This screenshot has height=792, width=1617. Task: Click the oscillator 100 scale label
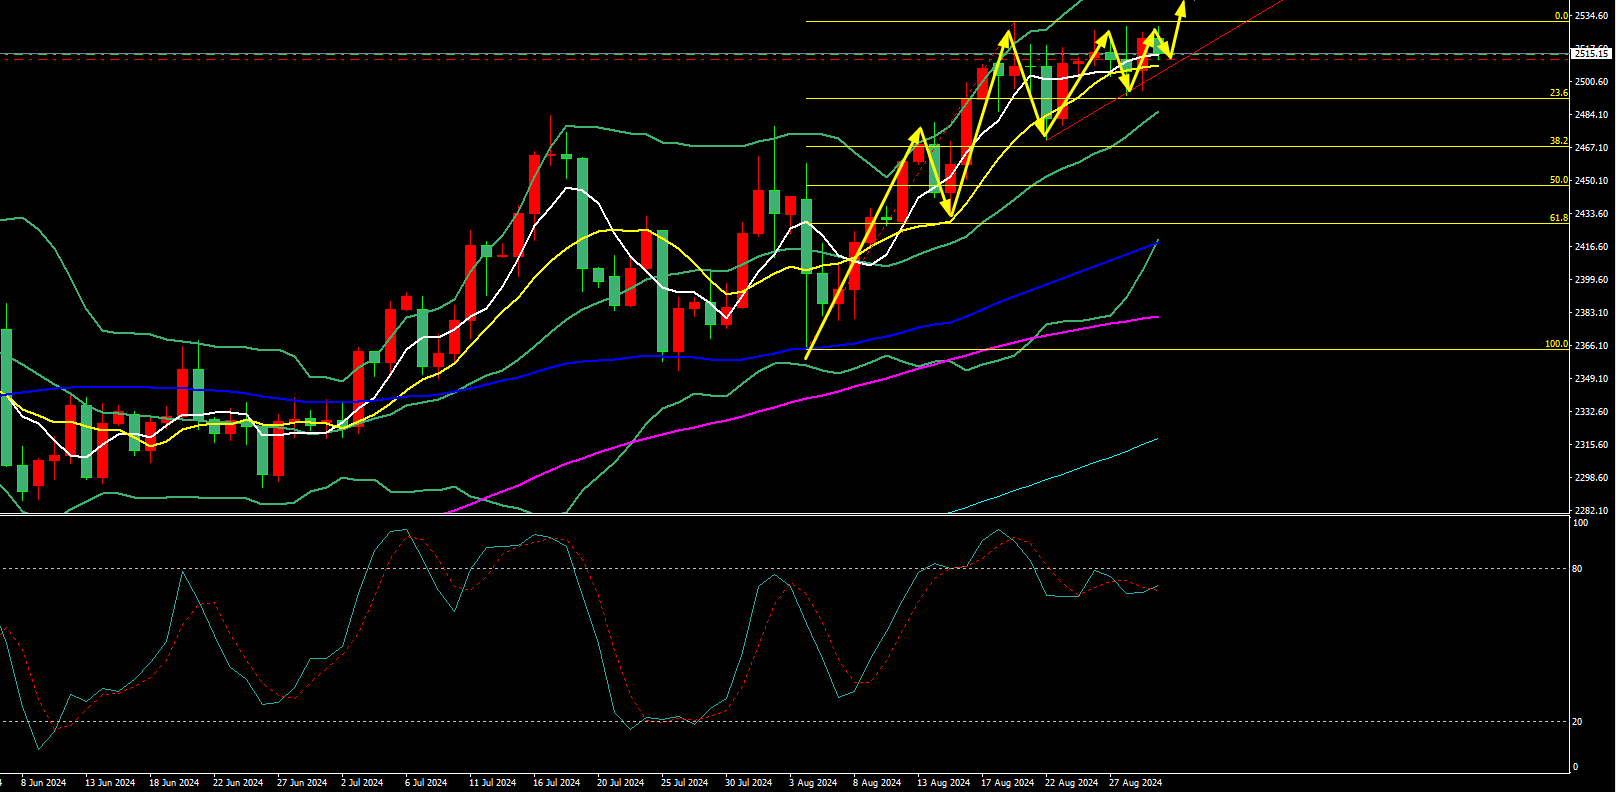tap(1580, 523)
